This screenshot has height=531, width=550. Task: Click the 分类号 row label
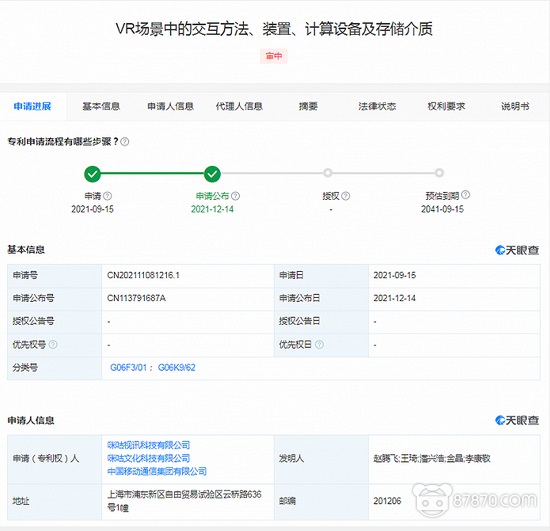[25, 368]
